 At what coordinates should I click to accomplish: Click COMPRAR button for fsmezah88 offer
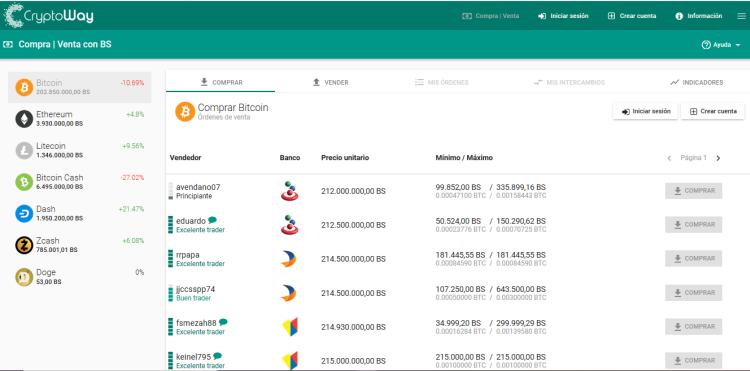(x=694, y=327)
